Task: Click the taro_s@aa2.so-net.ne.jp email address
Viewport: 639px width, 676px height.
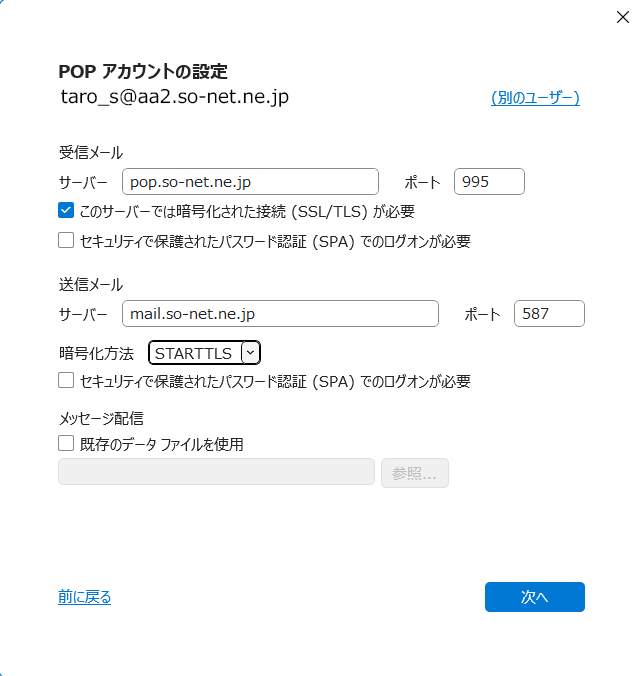Action: [x=174, y=97]
